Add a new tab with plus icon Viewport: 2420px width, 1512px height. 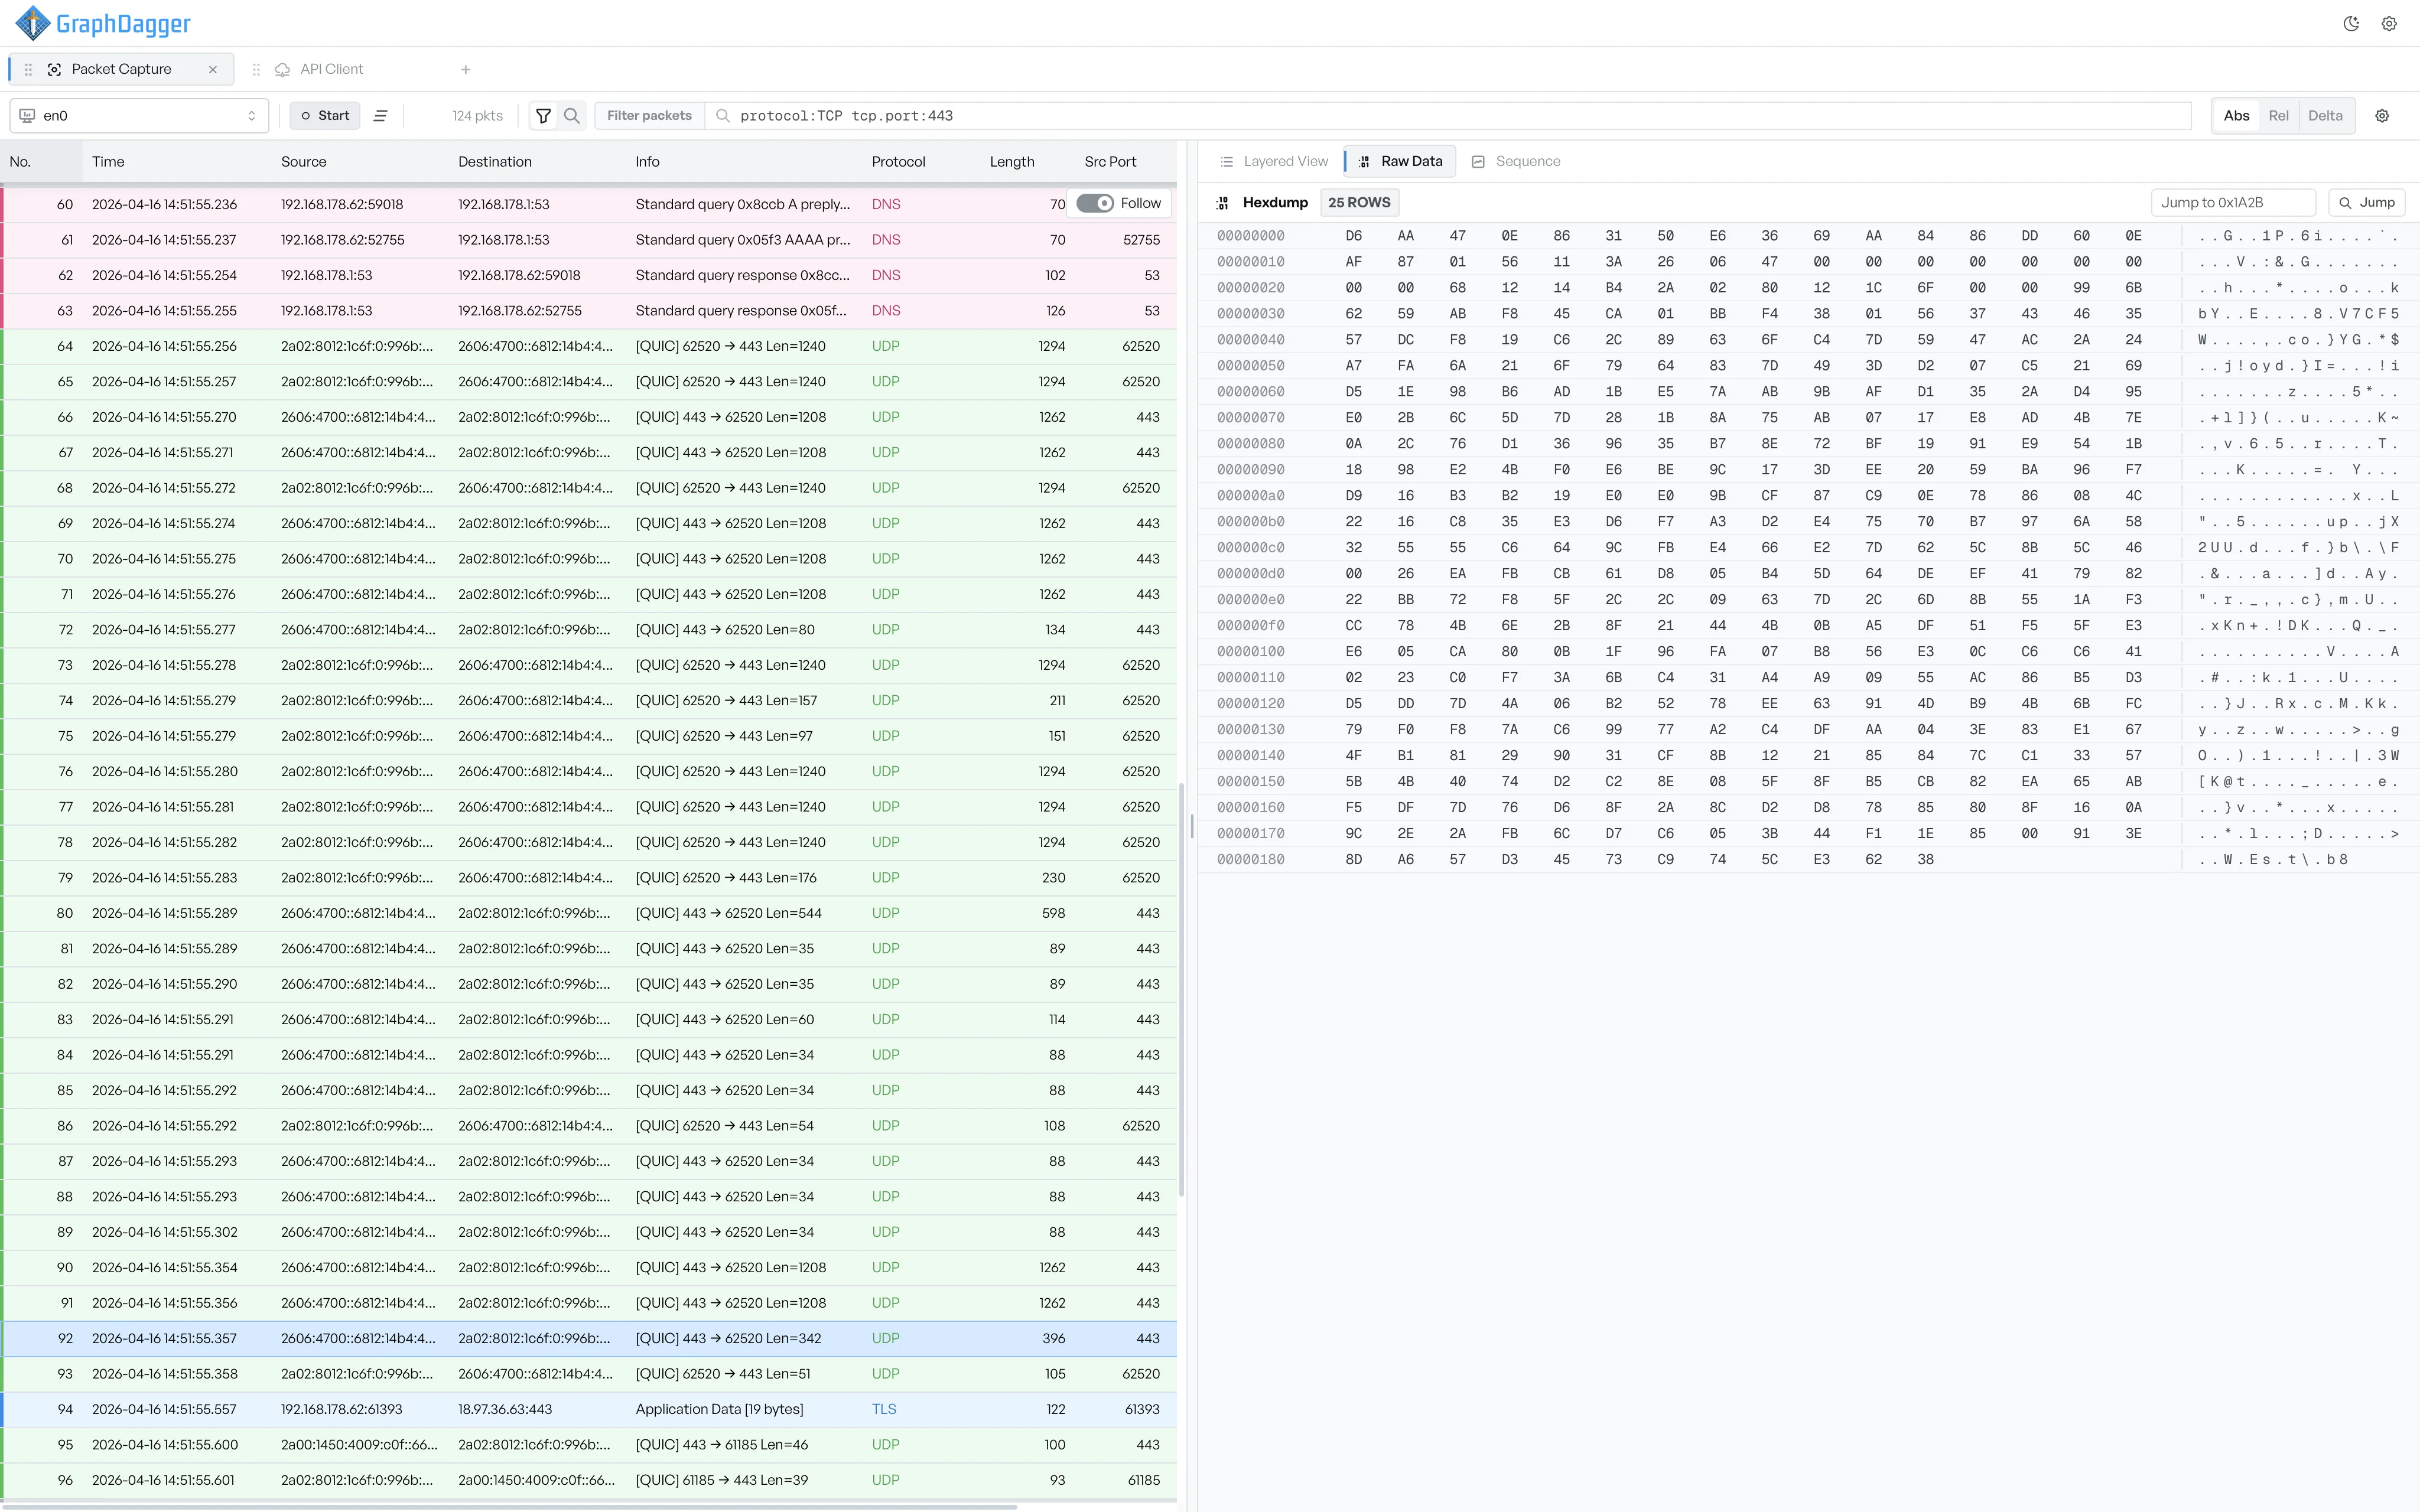pyautogui.click(x=466, y=69)
